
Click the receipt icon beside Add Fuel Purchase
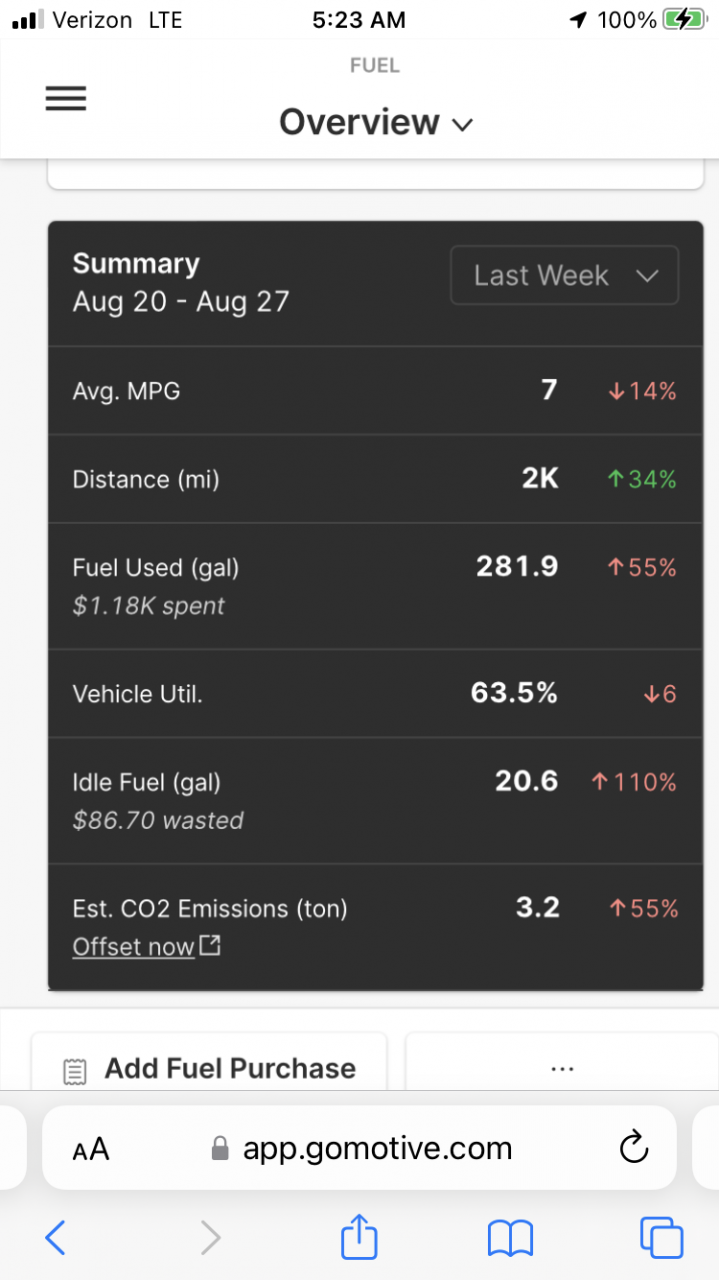(x=74, y=1071)
